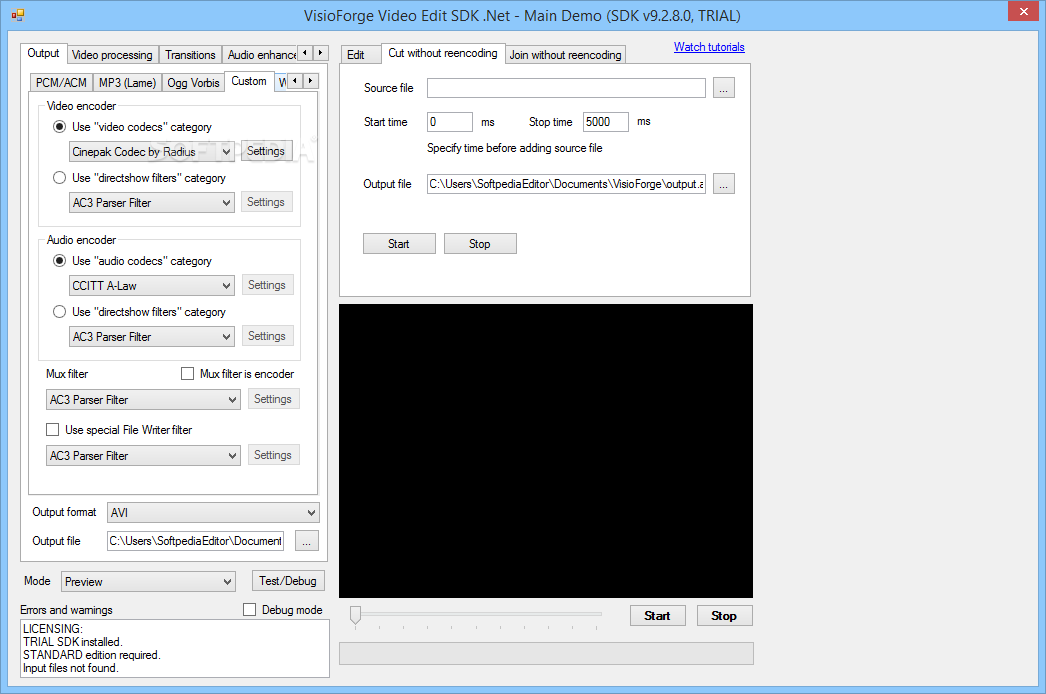Browse for cut Output file ellipsis button
The image size is (1046, 694).
pyautogui.click(x=724, y=184)
